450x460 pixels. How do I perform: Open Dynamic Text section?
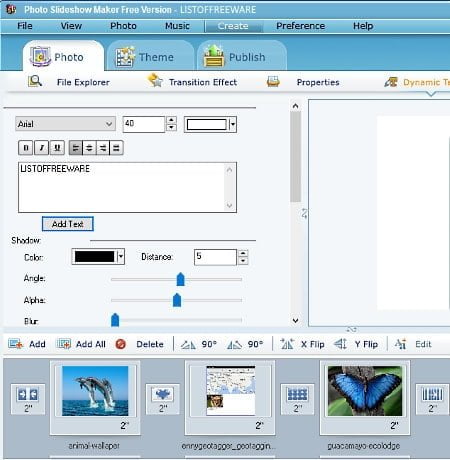[417, 82]
